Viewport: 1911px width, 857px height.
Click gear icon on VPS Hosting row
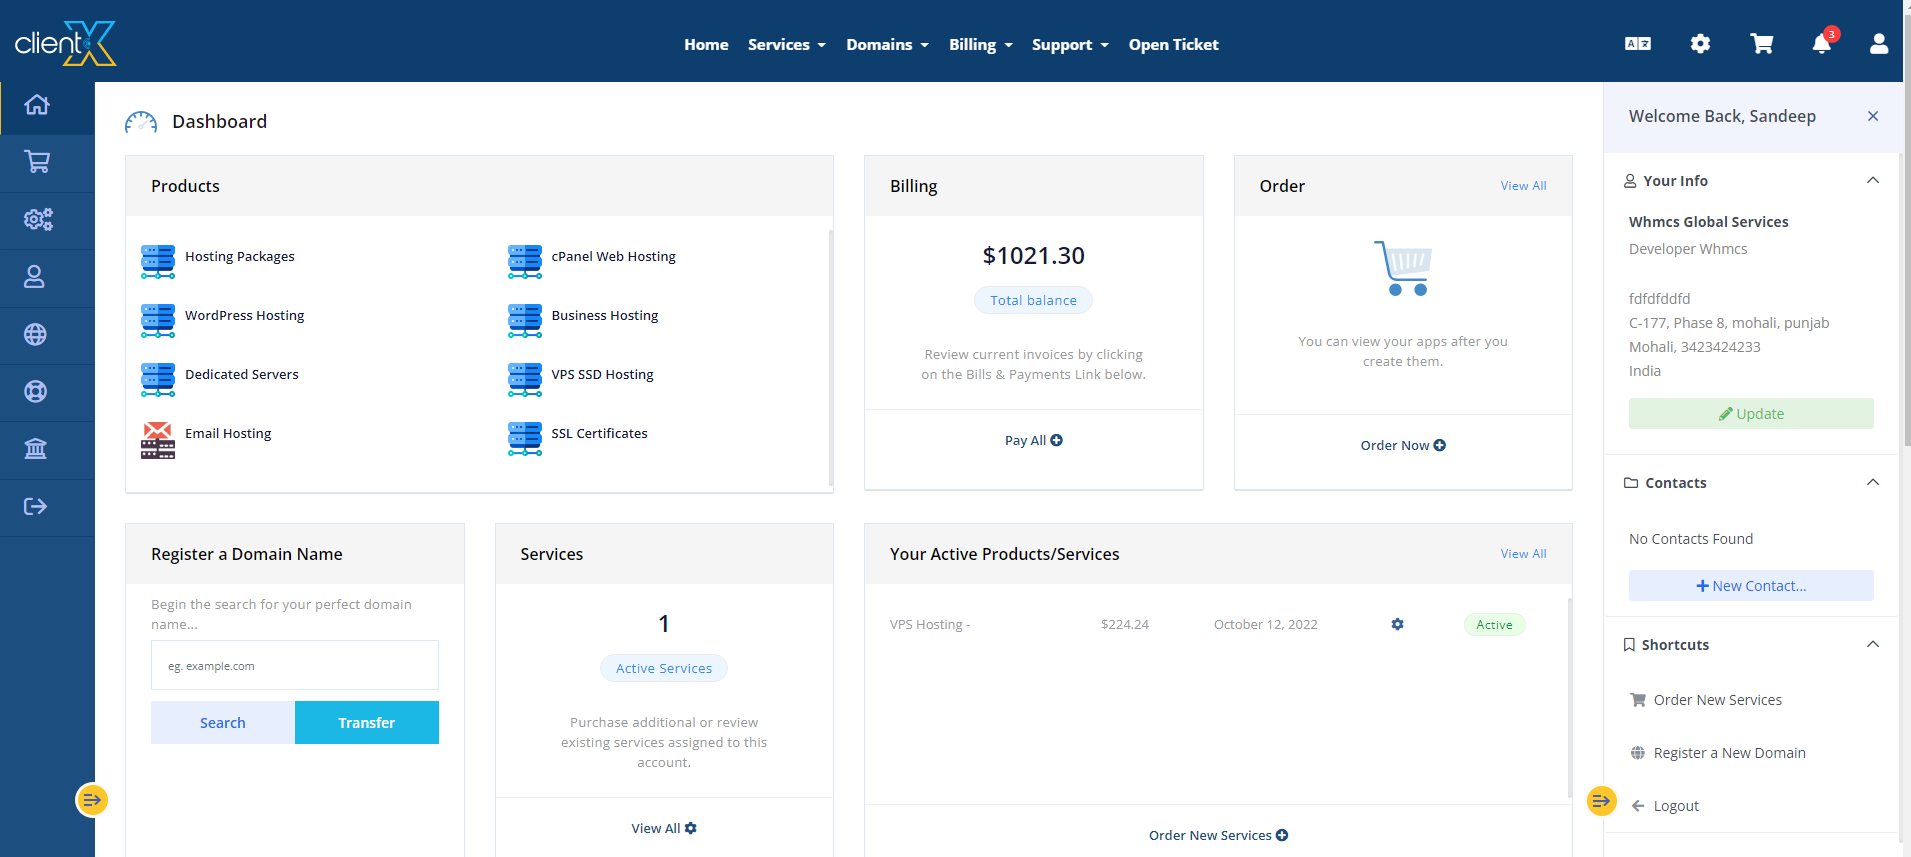(x=1397, y=625)
